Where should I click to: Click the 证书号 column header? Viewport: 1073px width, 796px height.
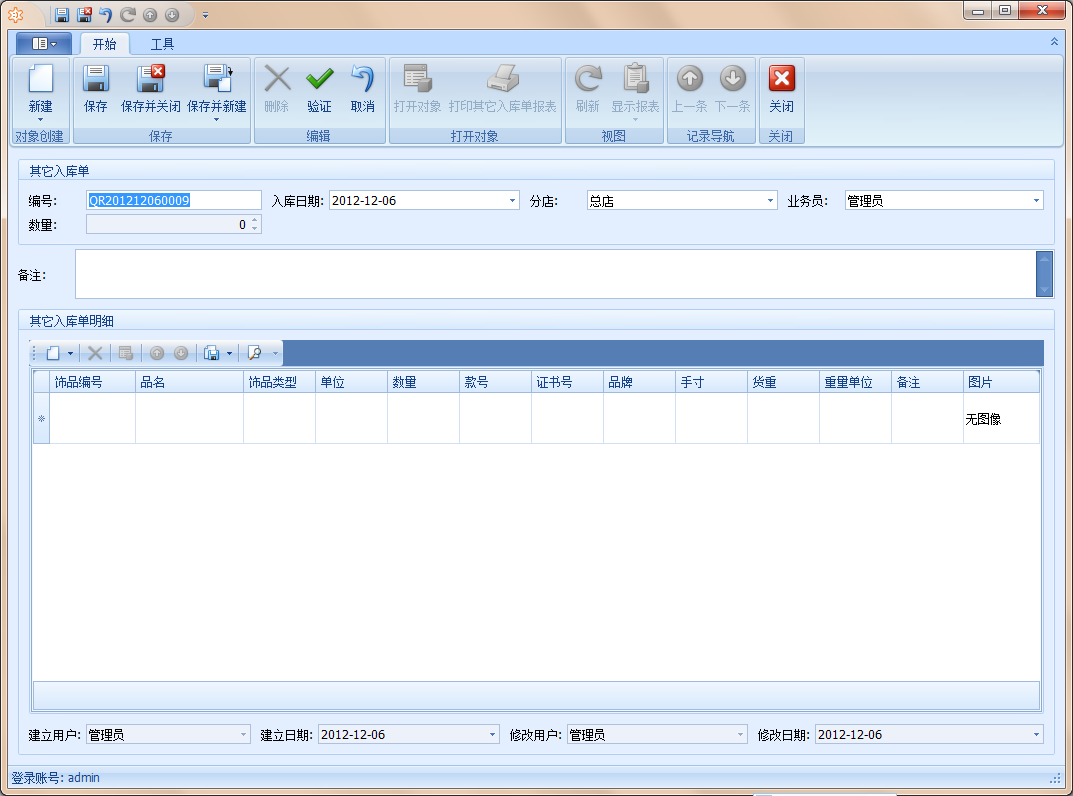coord(567,382)
